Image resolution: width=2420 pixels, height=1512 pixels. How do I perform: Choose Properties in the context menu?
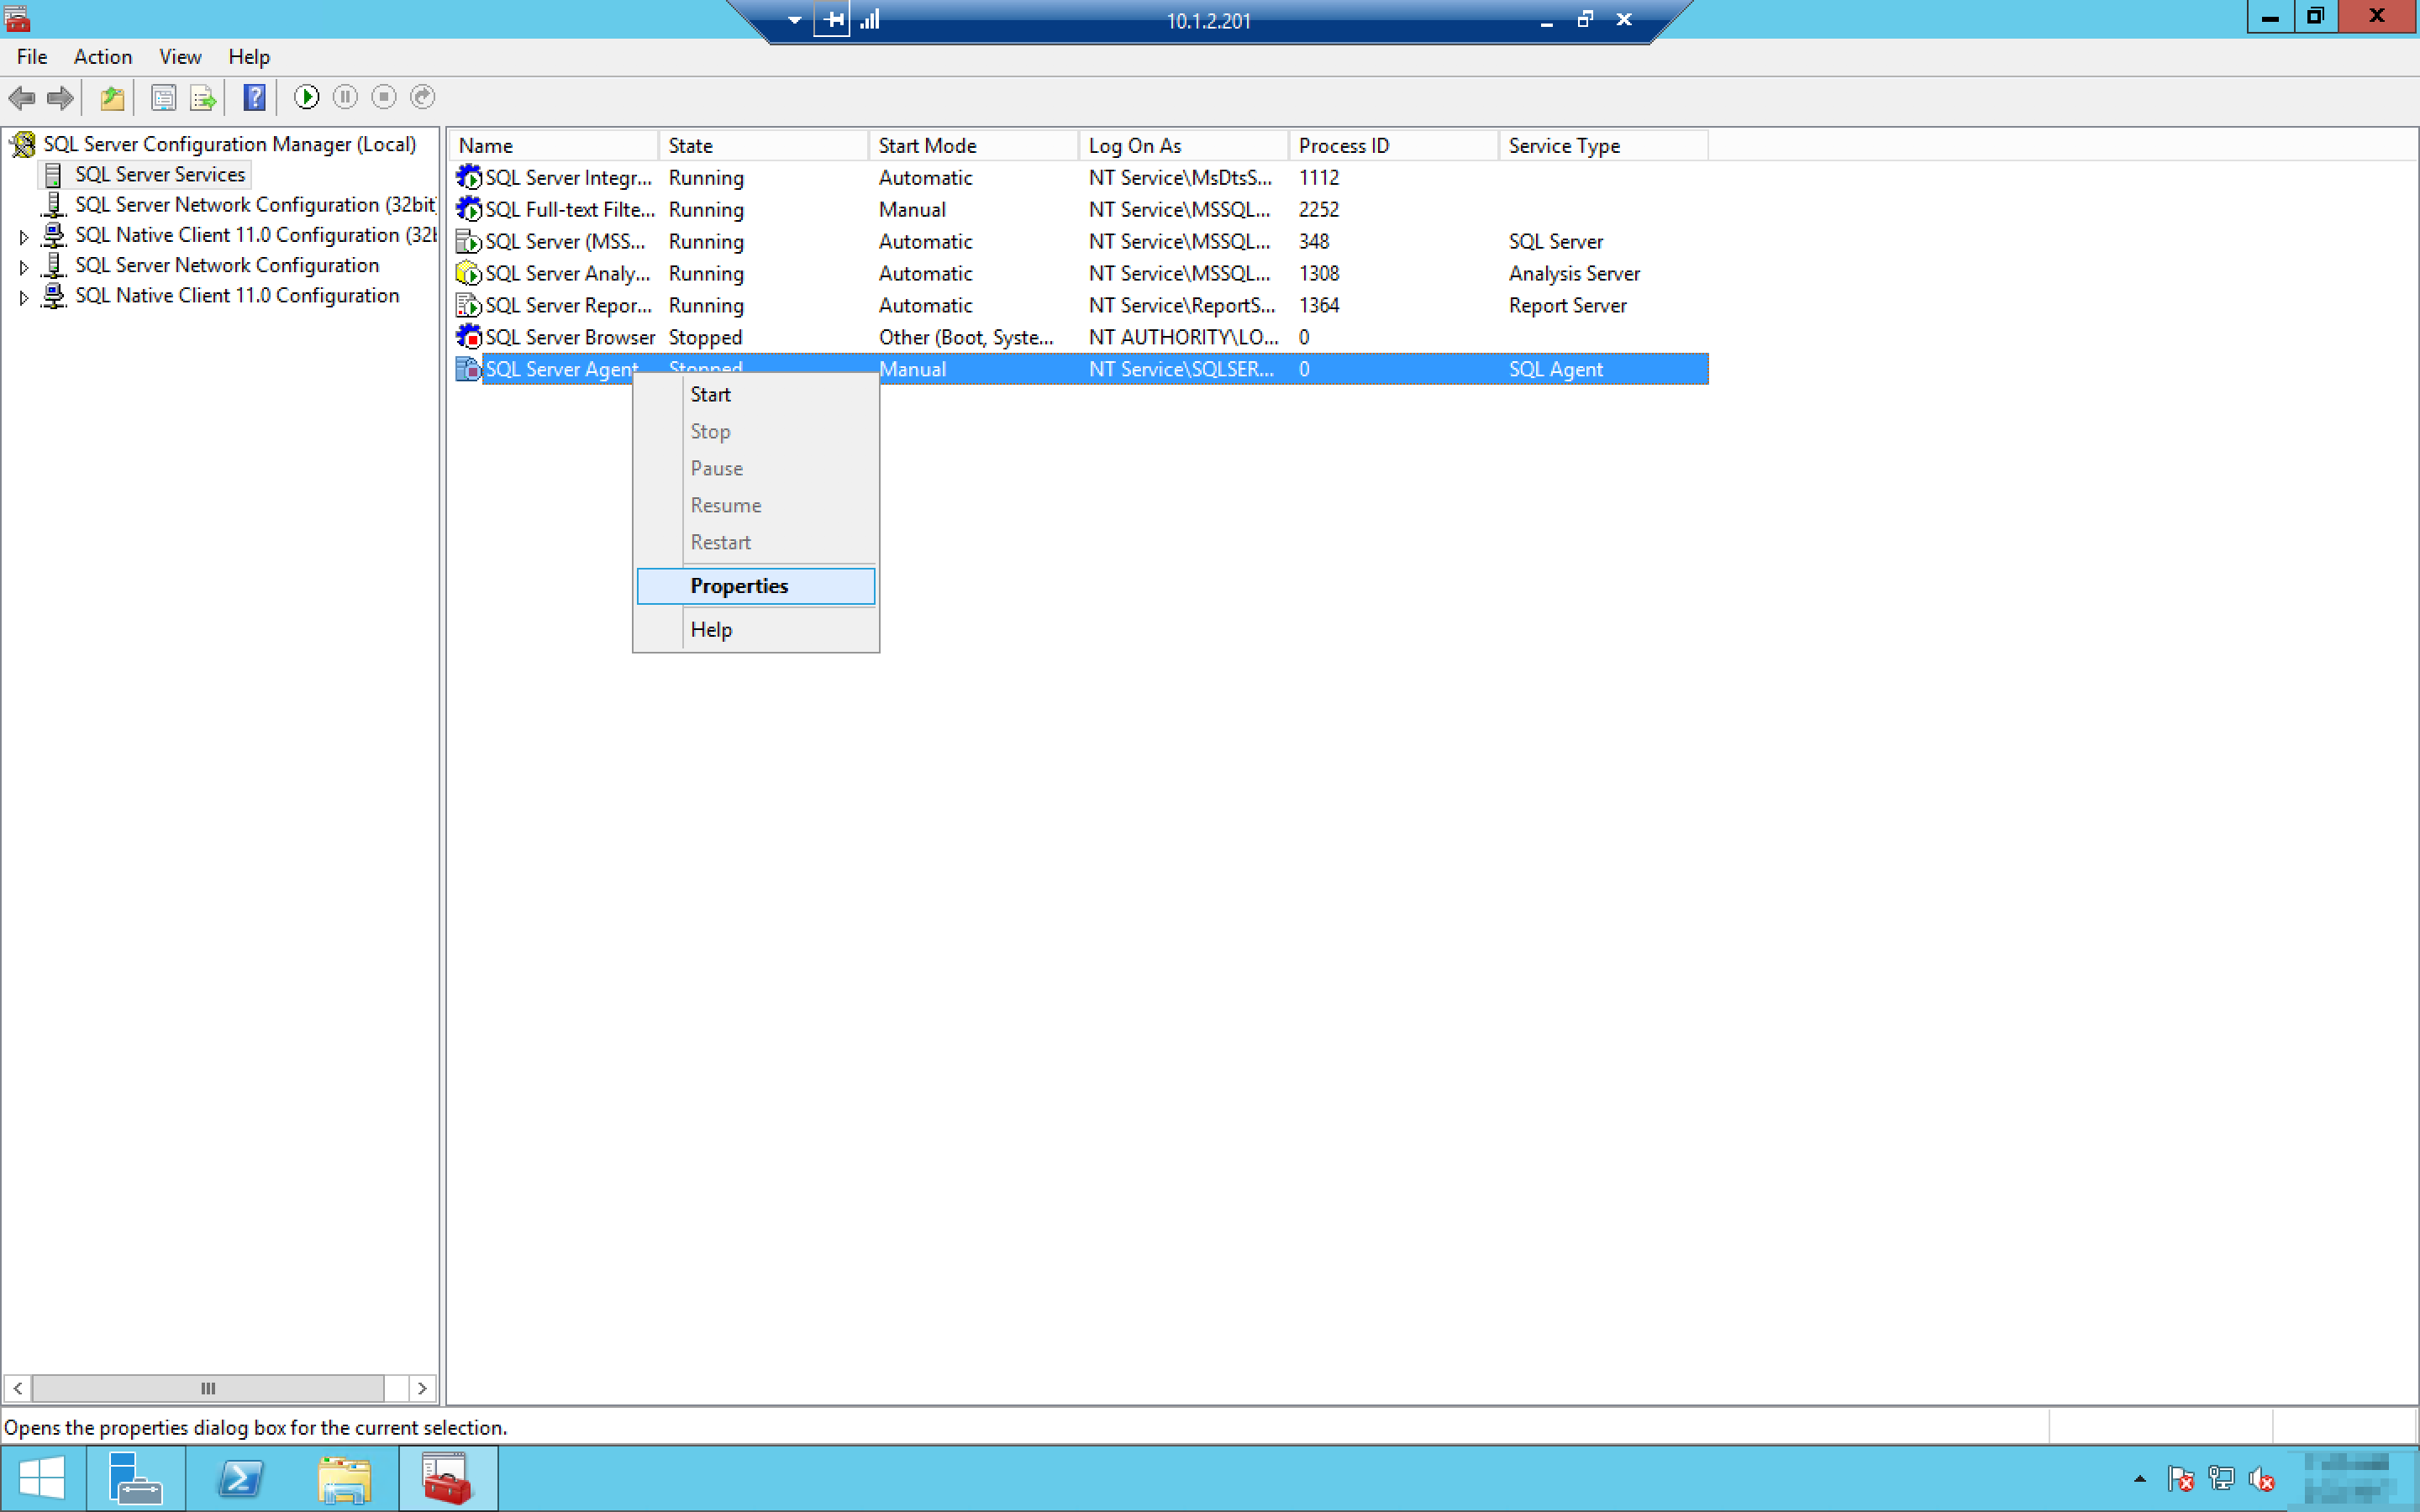coord(739,586)
